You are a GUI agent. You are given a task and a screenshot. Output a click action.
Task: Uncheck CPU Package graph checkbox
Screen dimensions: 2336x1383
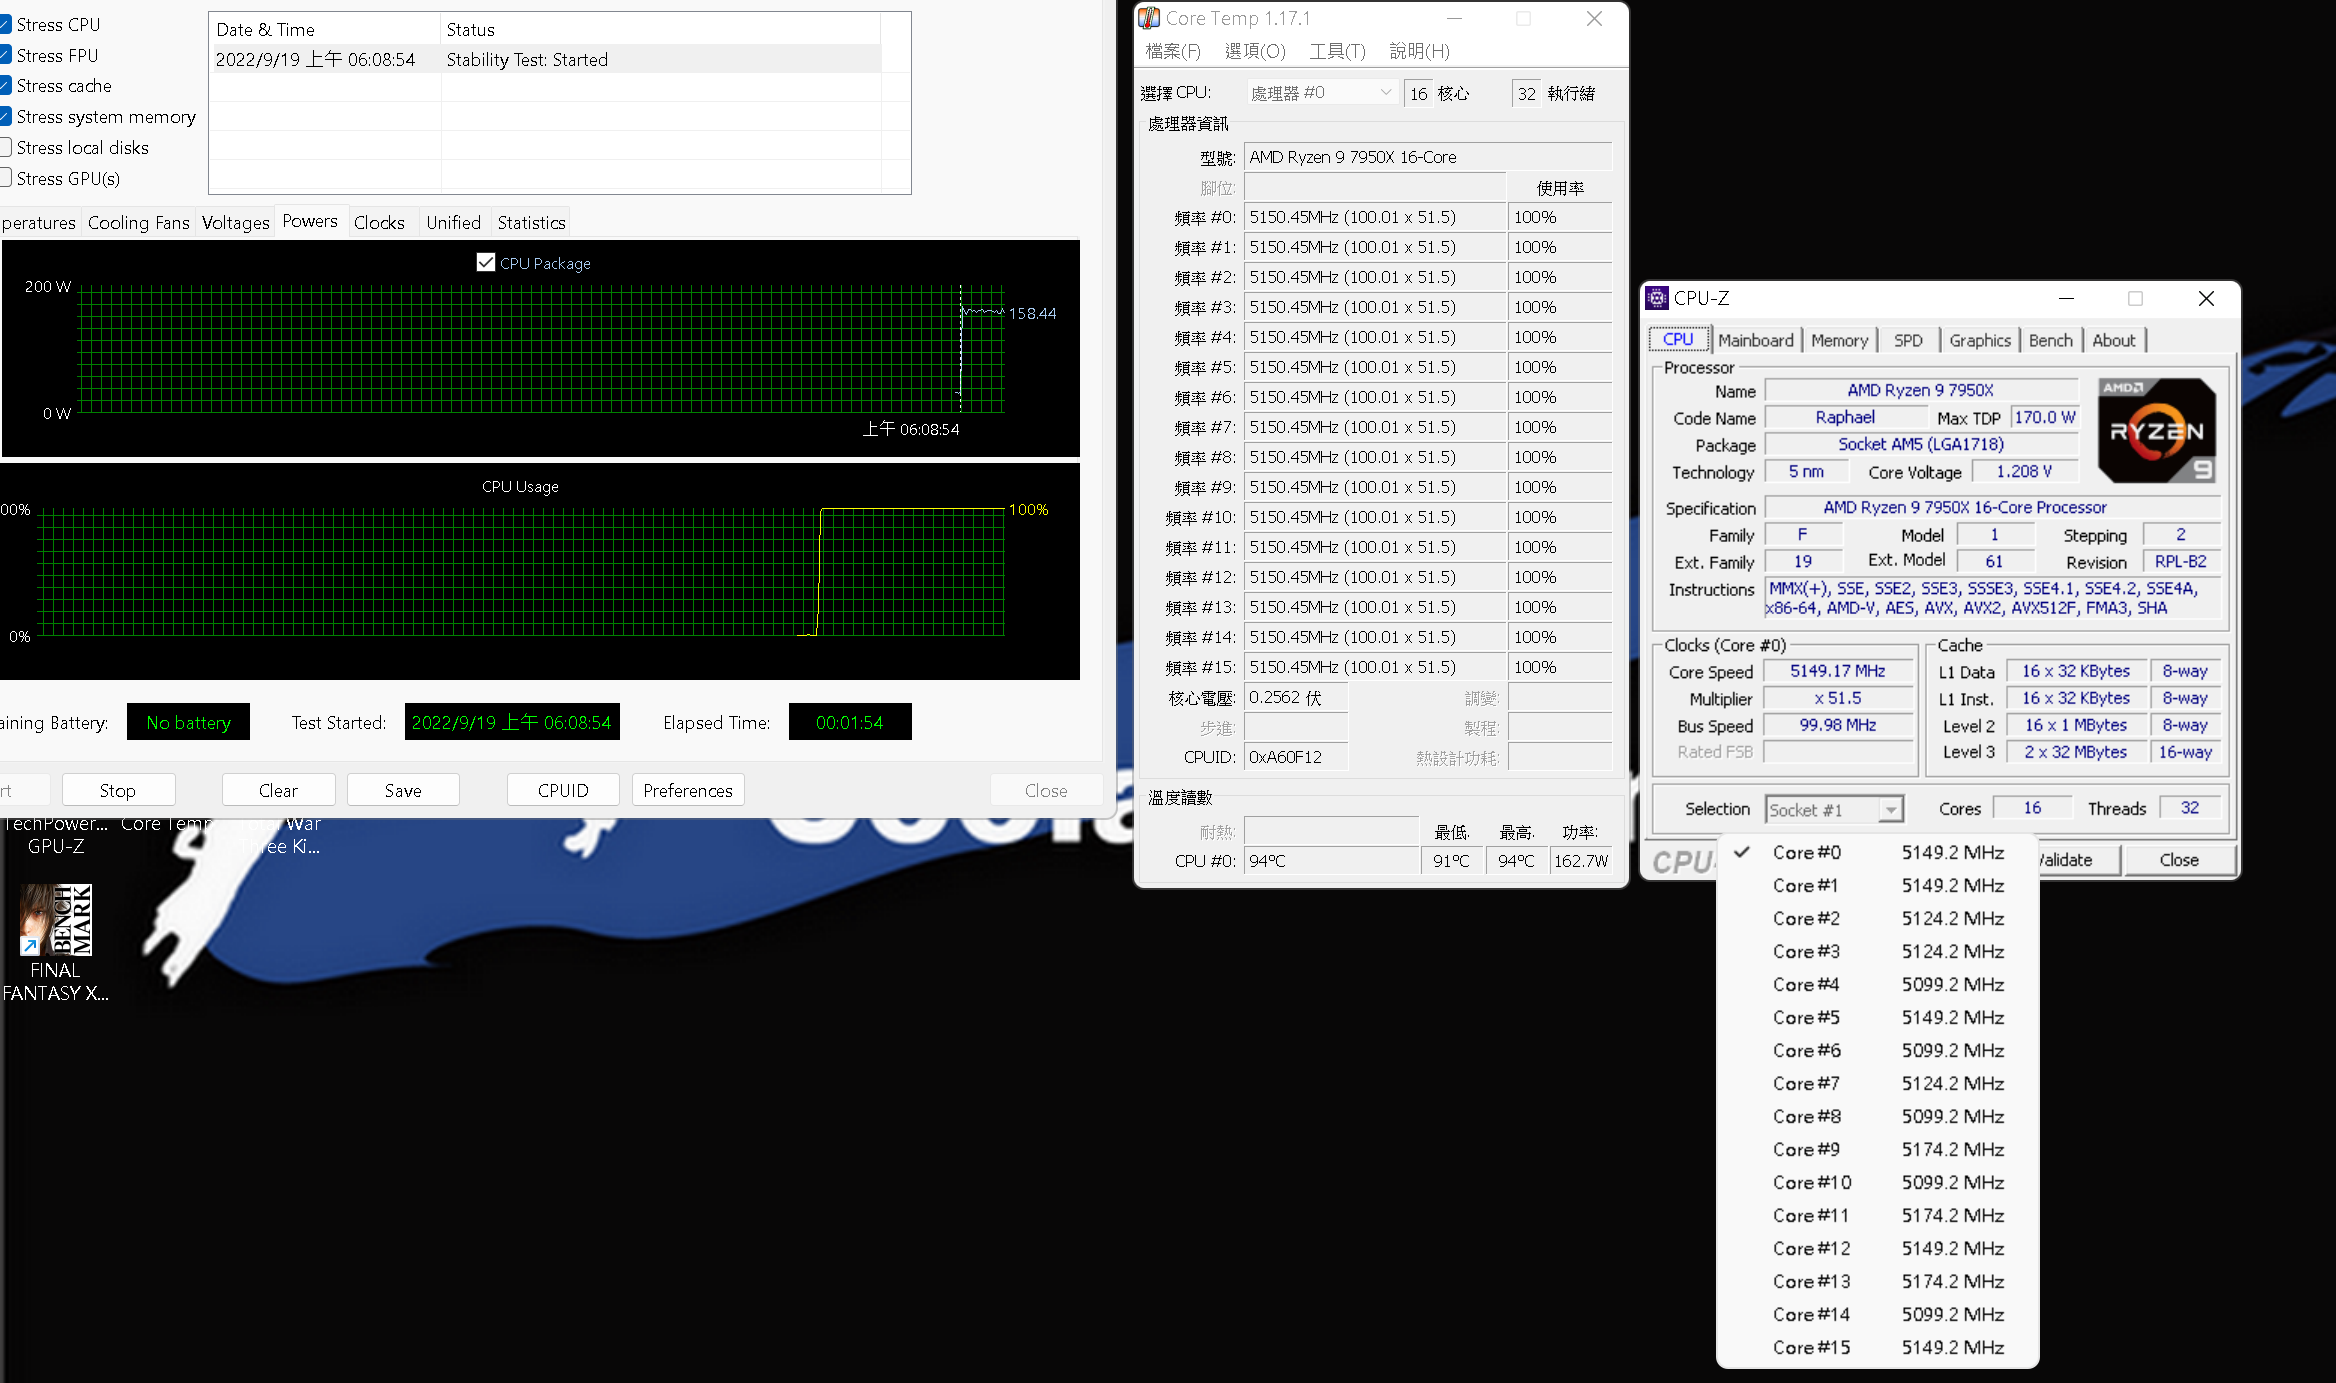pyautogui.click(x=486, y=263)
